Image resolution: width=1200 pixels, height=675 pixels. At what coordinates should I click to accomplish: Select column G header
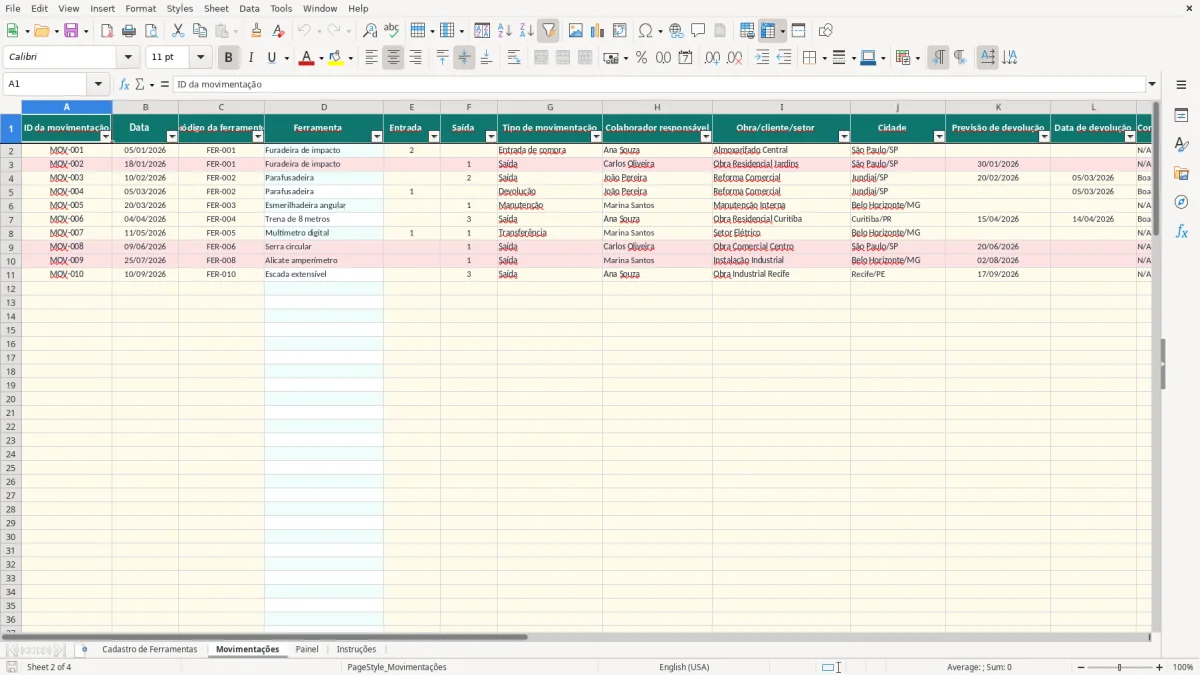tap(550, 107)
